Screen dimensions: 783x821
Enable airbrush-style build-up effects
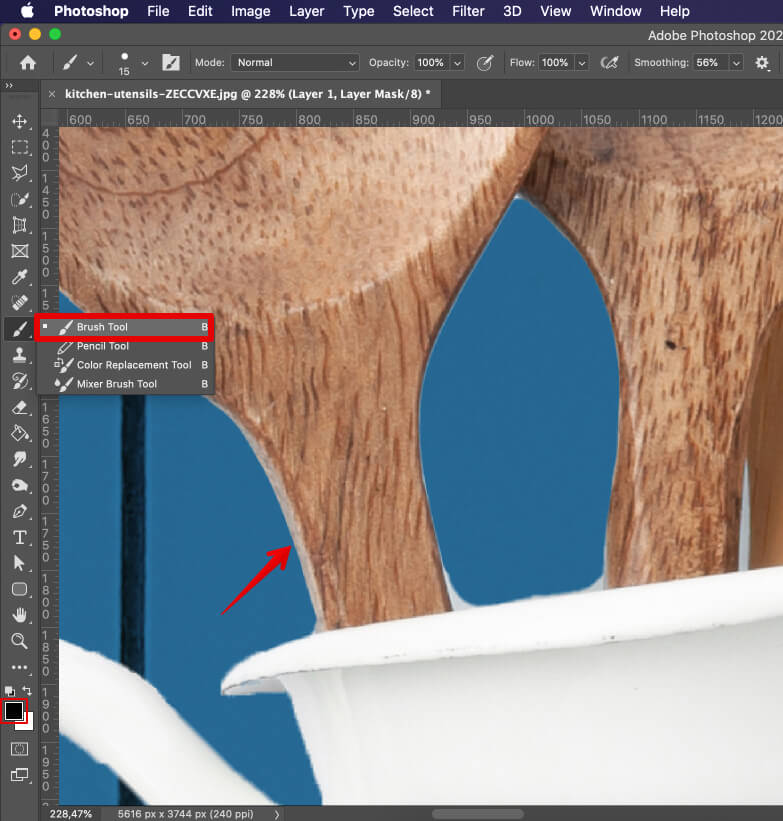[609, 63]
